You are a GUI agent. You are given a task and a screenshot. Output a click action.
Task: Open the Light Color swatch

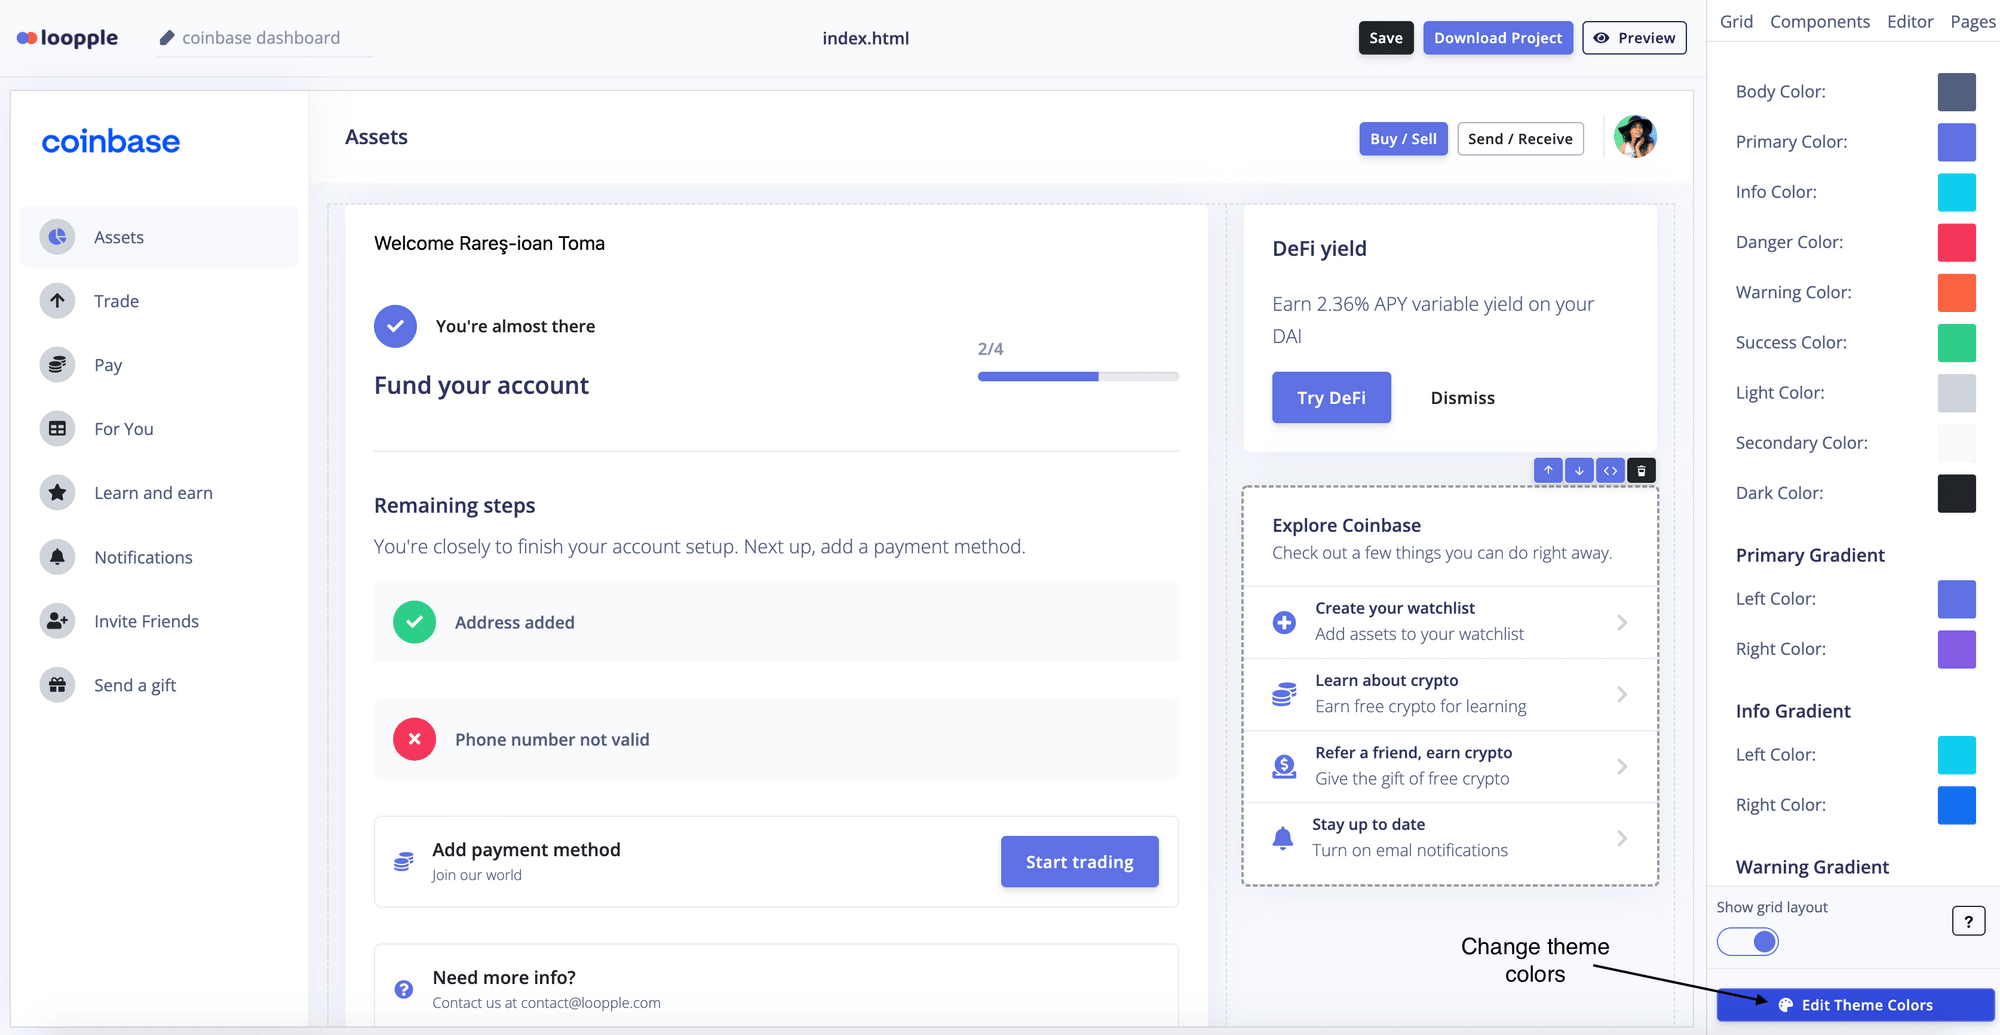click(1956, 393)
